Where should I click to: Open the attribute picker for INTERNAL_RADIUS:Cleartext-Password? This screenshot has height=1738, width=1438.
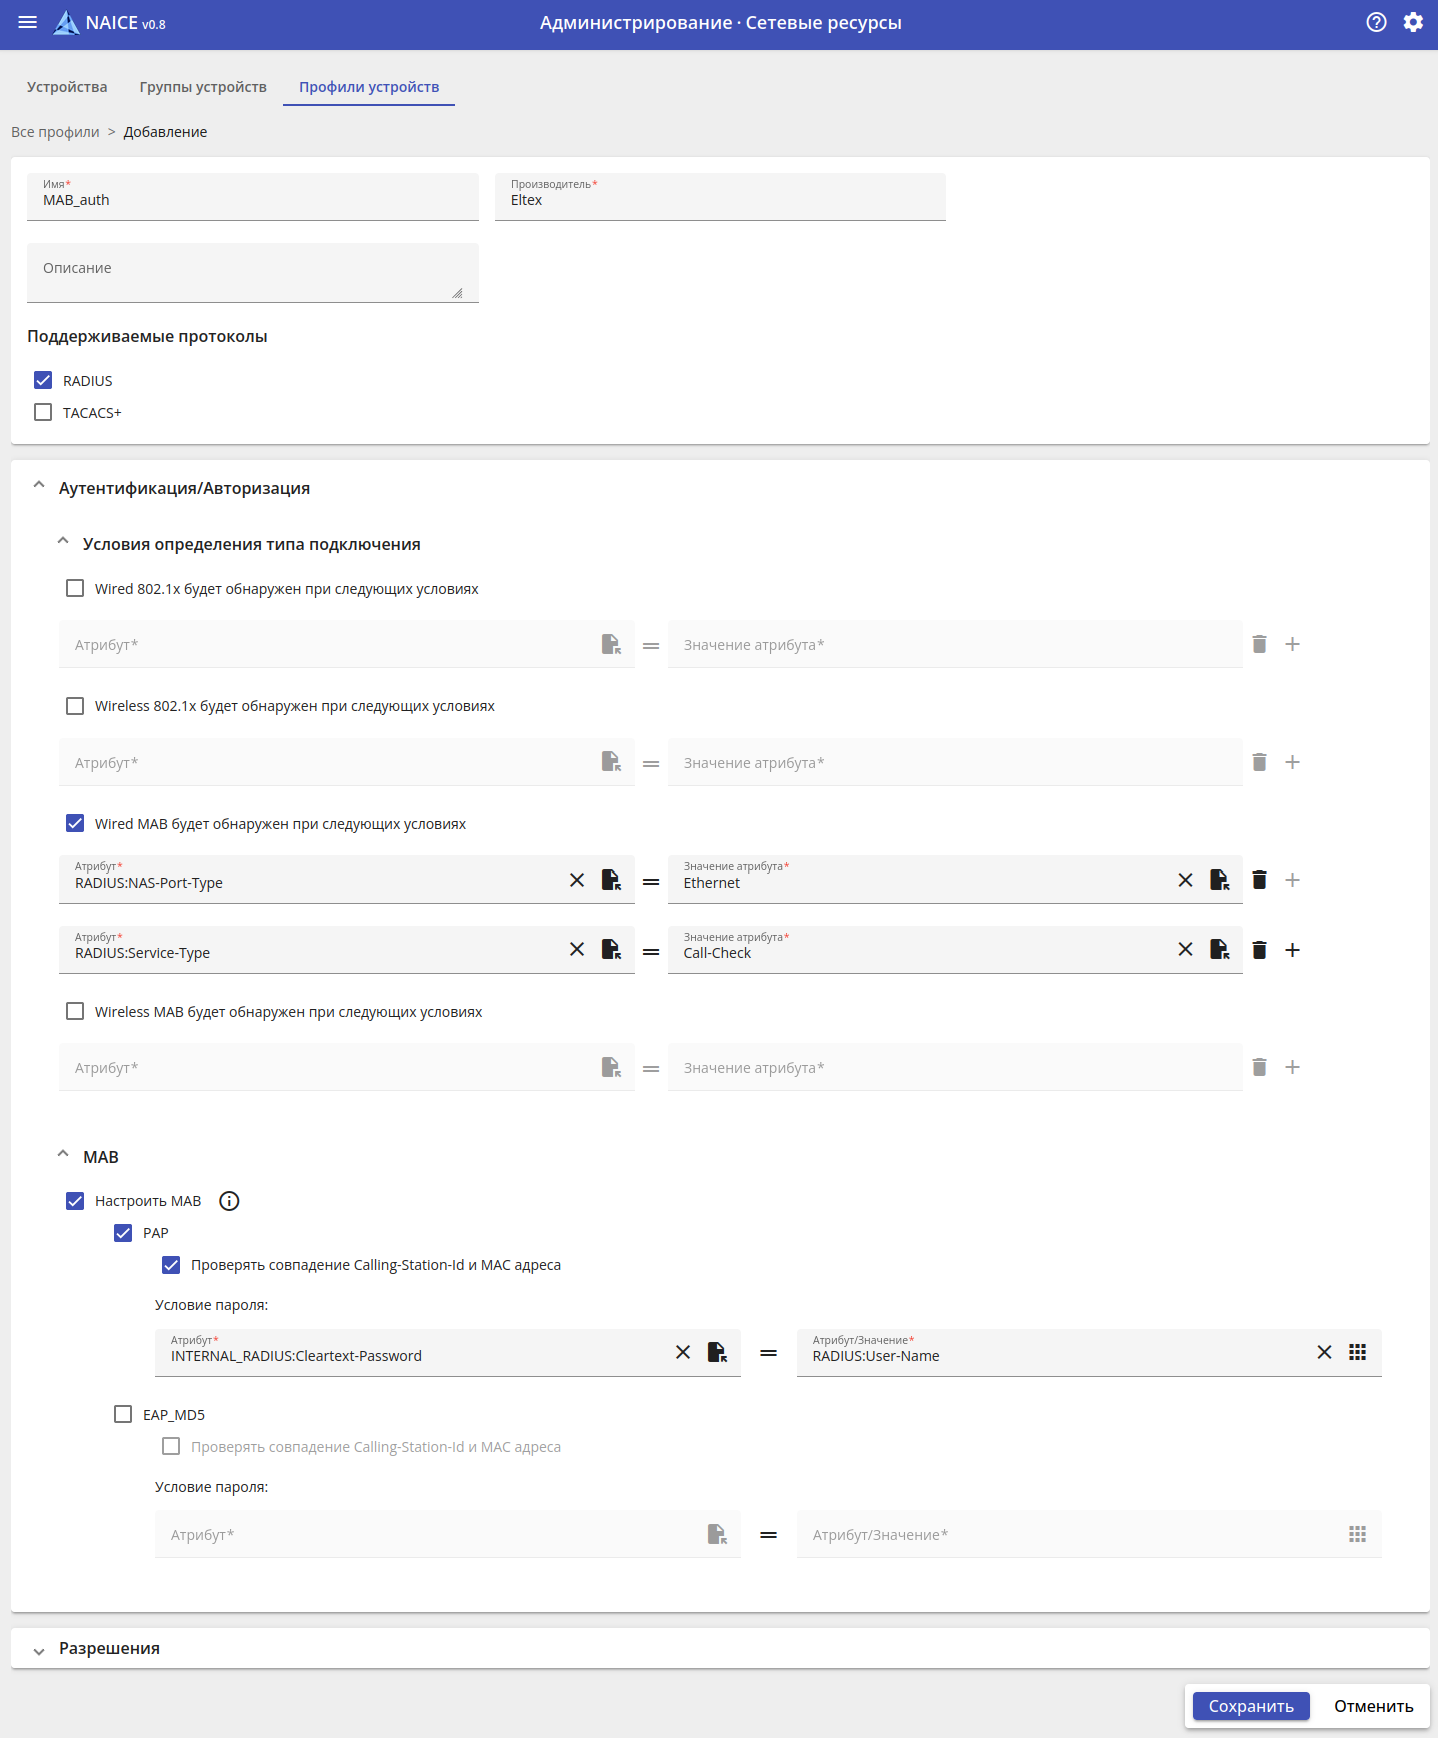717,1352
